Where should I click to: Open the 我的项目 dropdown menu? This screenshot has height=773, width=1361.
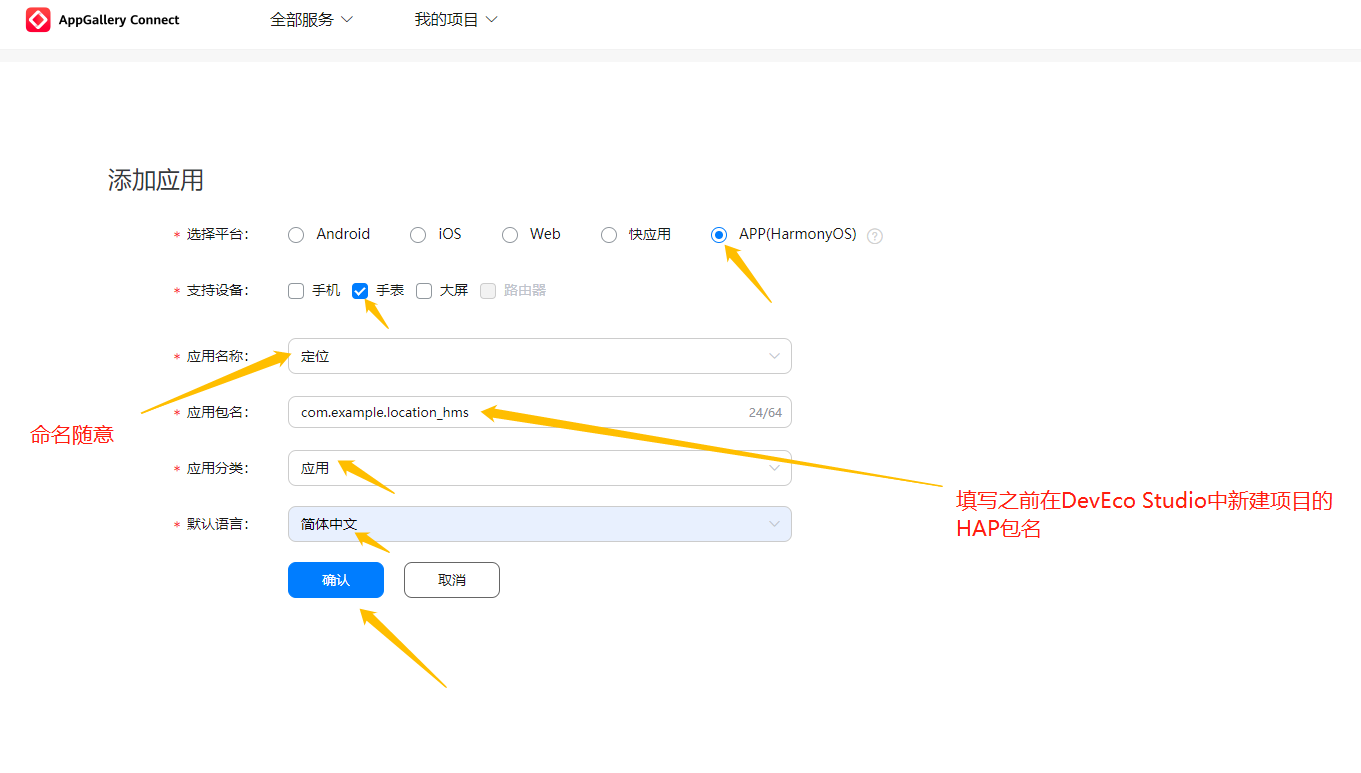point(456,20)
